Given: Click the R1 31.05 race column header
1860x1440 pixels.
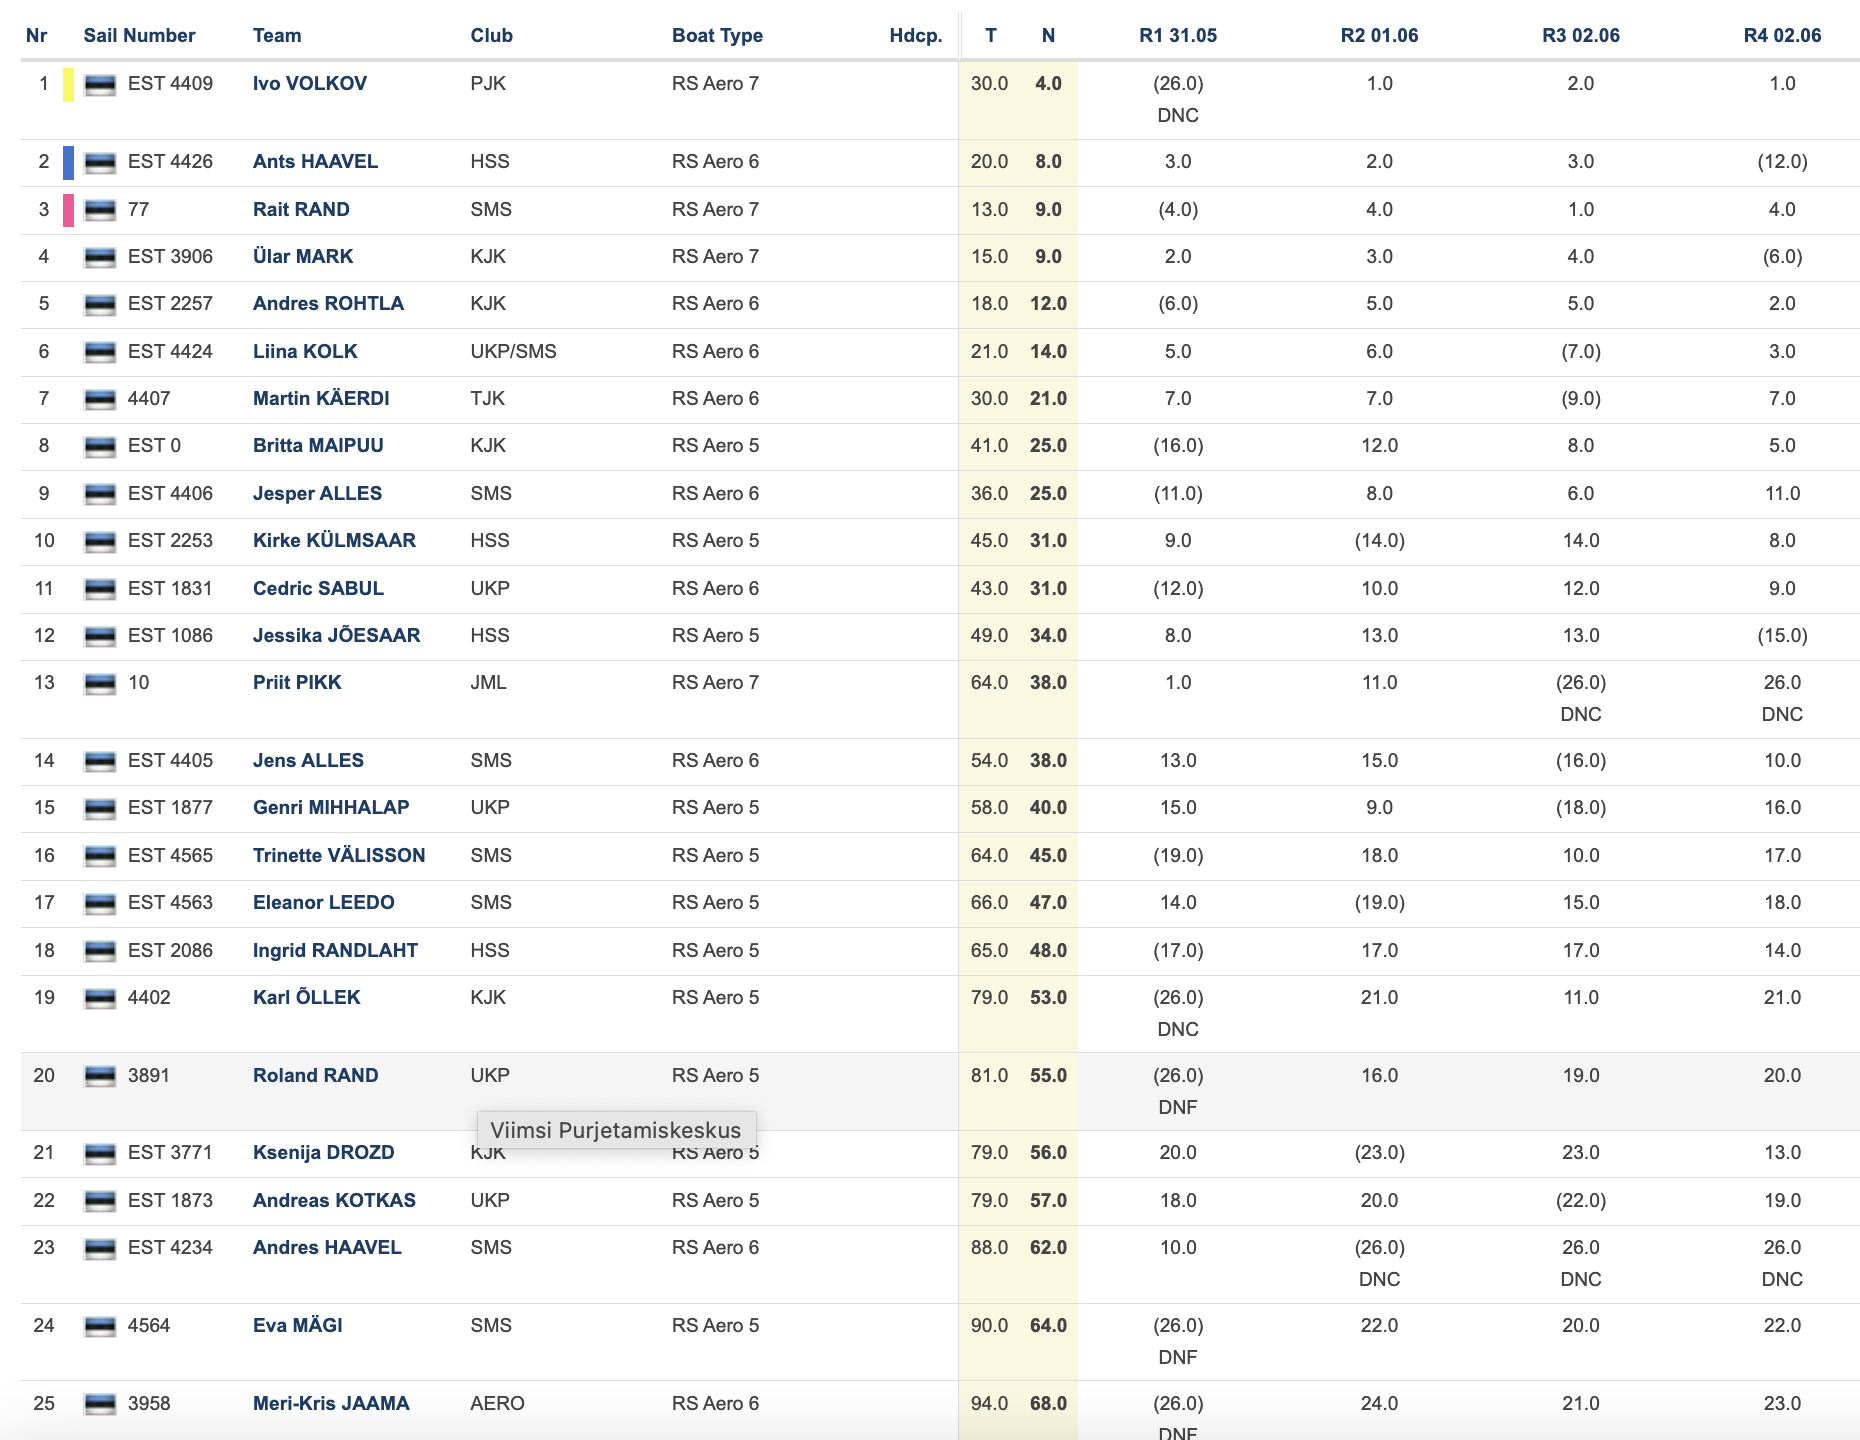Looking at the screenshot, I should [1178, 35].
